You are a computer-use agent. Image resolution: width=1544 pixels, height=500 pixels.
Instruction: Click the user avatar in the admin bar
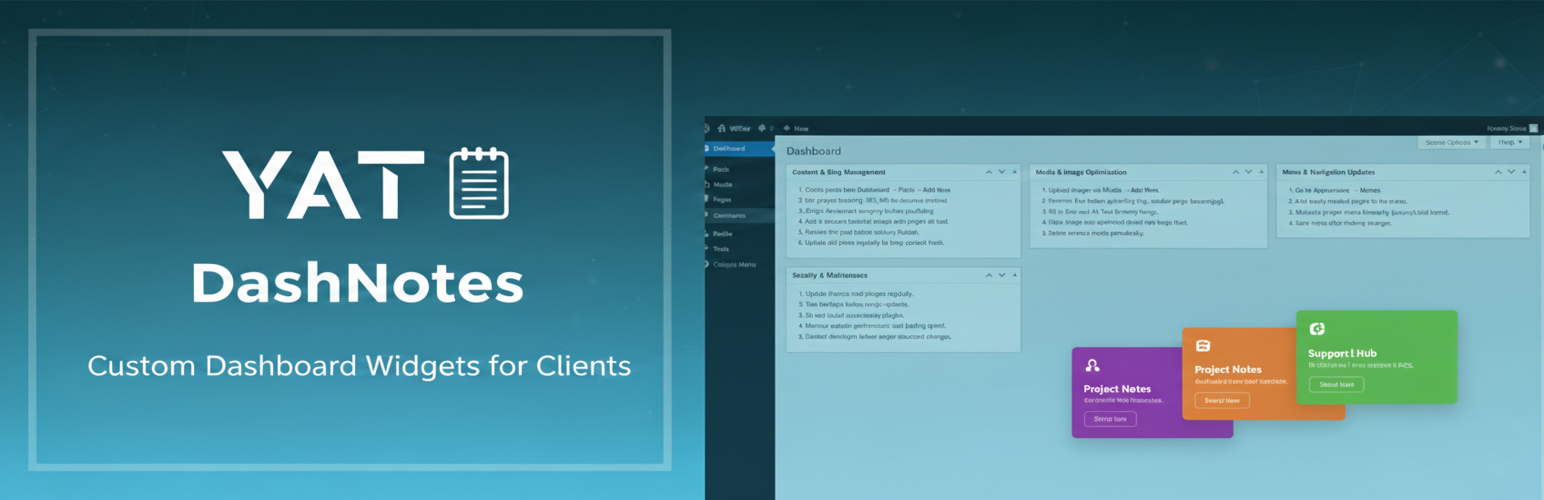(x=1533, y=128)
